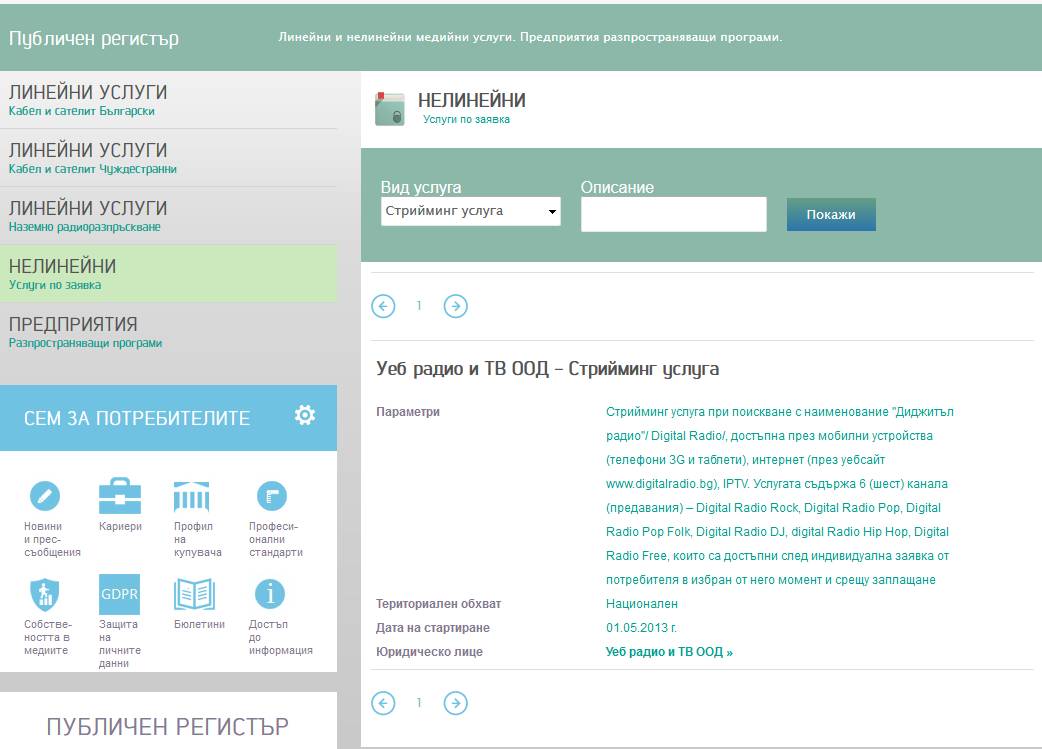This screenshot has height=749, width=1042.
Task: Click the Покажи button
Action: [831, 215]
